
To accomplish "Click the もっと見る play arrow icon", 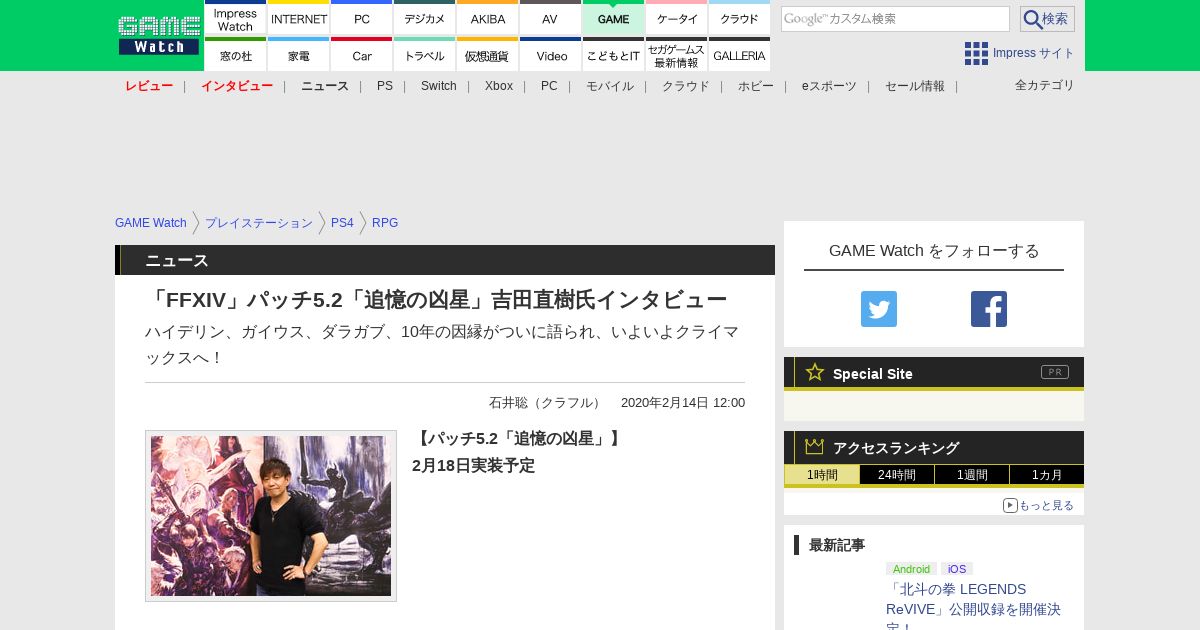I will click(1010, 505).
